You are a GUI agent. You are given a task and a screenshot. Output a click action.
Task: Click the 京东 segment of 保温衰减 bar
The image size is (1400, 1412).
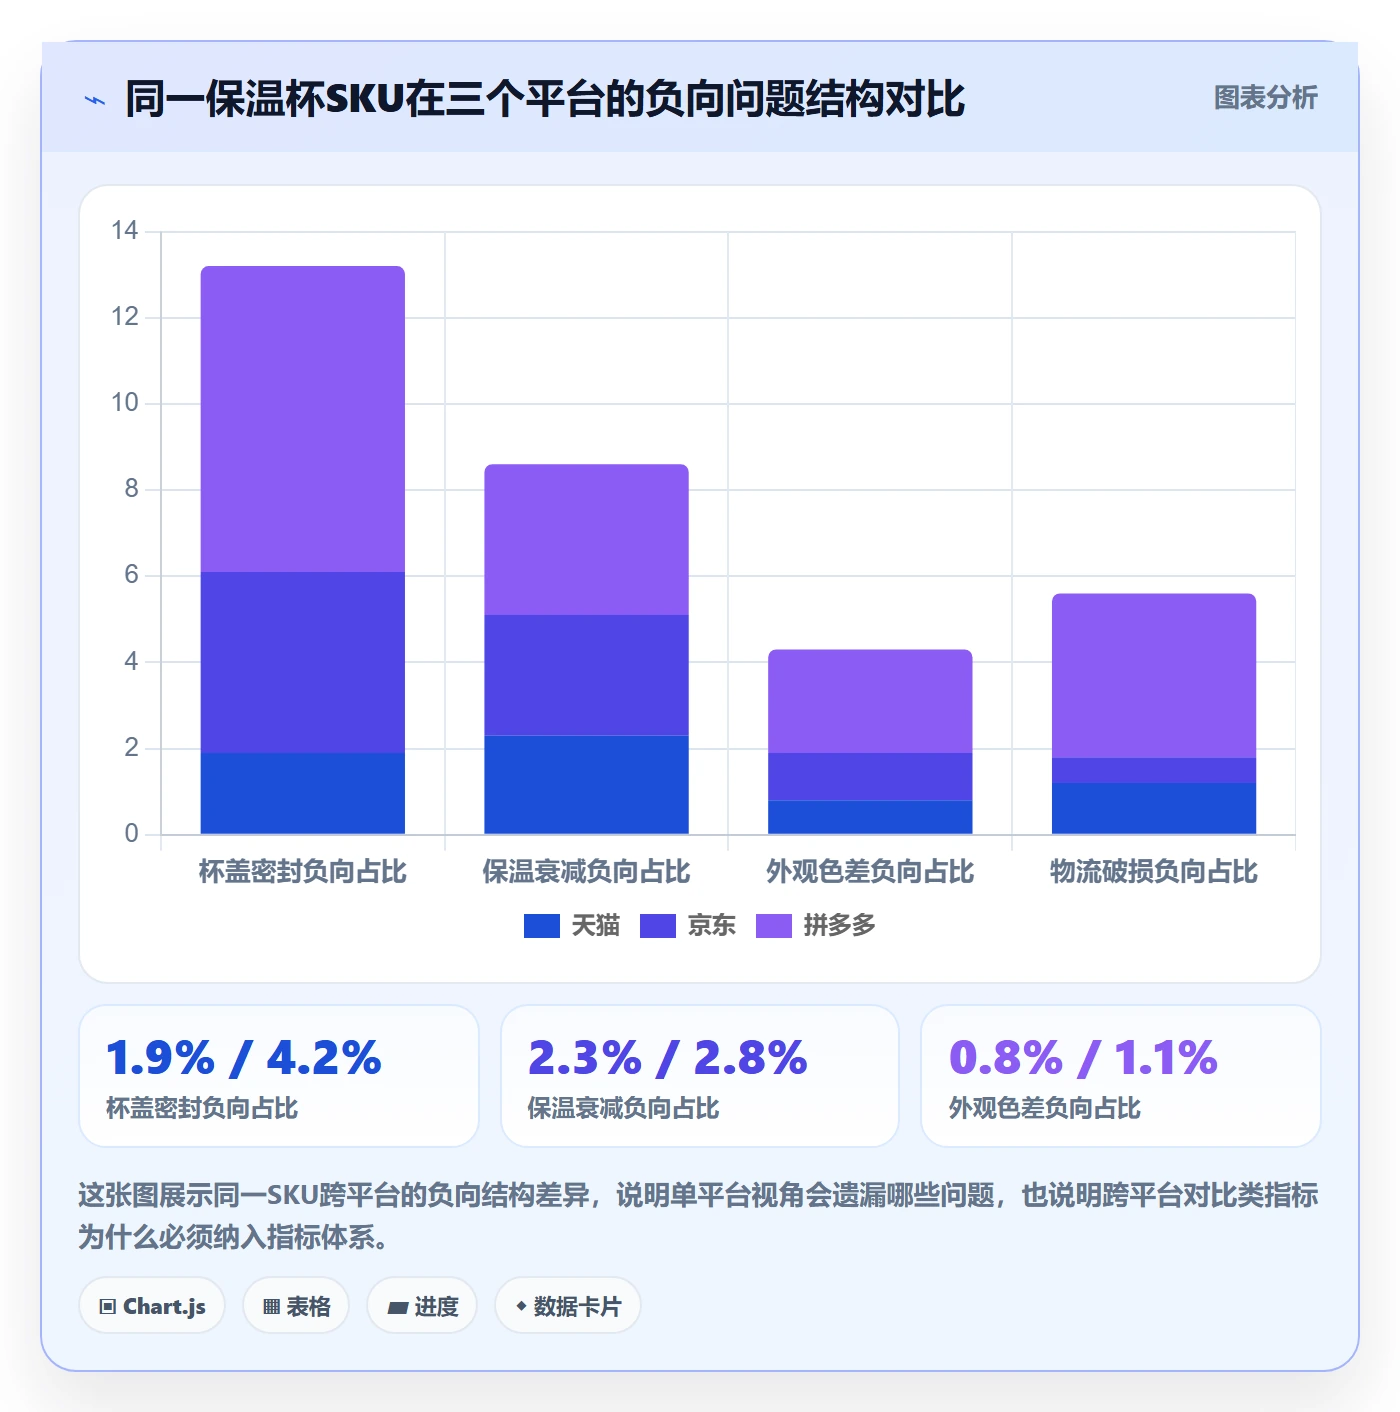pos(586,675)
